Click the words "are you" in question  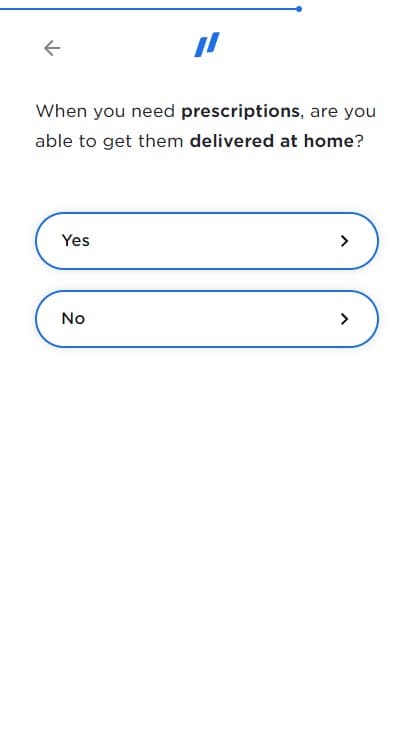[x=343, y=112]
